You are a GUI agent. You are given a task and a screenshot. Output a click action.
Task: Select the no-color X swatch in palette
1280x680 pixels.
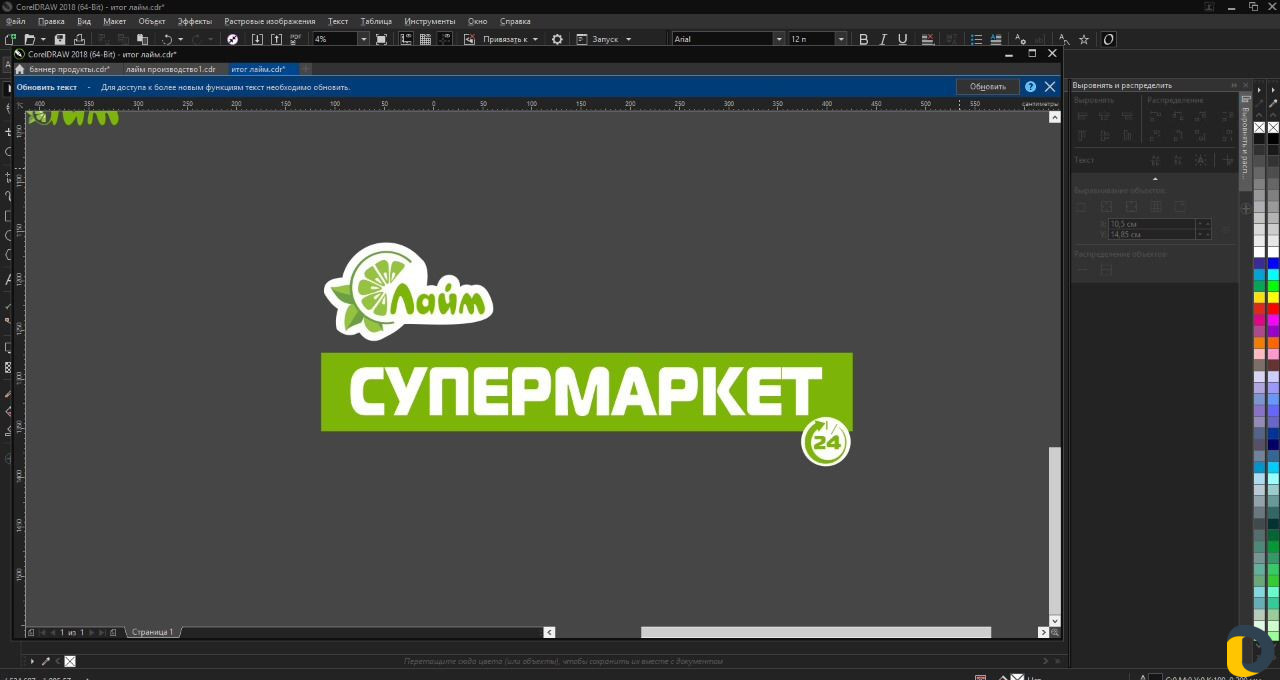point(1273,127)
